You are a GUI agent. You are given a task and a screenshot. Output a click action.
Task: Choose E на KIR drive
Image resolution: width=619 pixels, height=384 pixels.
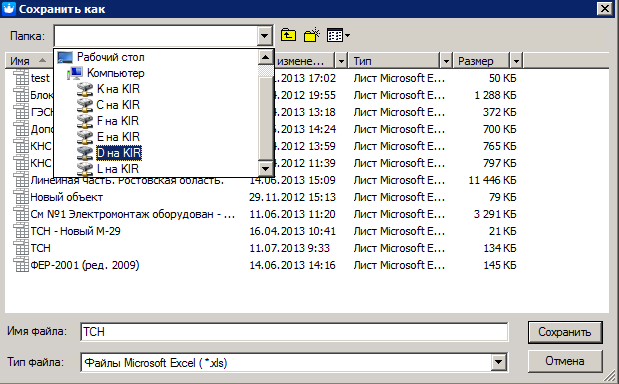pos(118,137)
